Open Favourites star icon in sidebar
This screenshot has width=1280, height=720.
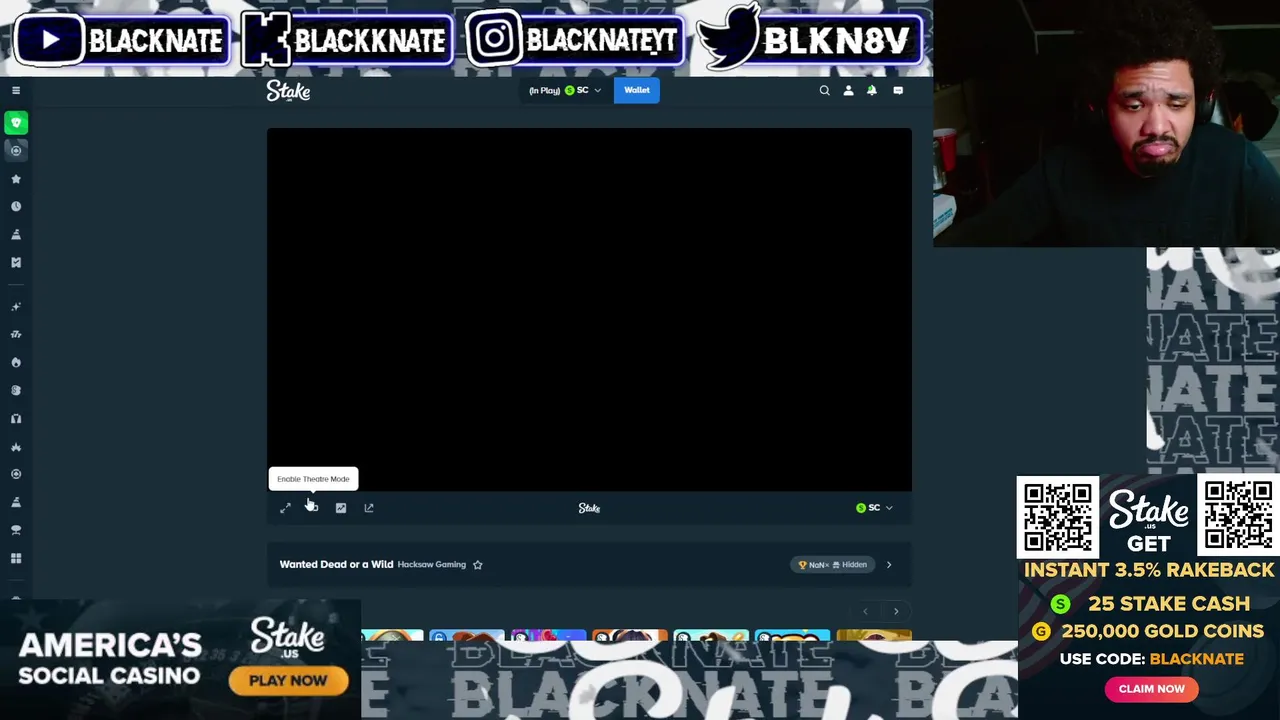(16, 179)
